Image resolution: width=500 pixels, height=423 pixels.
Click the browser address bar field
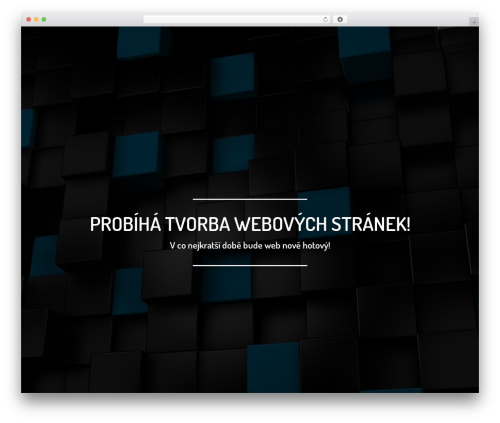click(237, 19)
